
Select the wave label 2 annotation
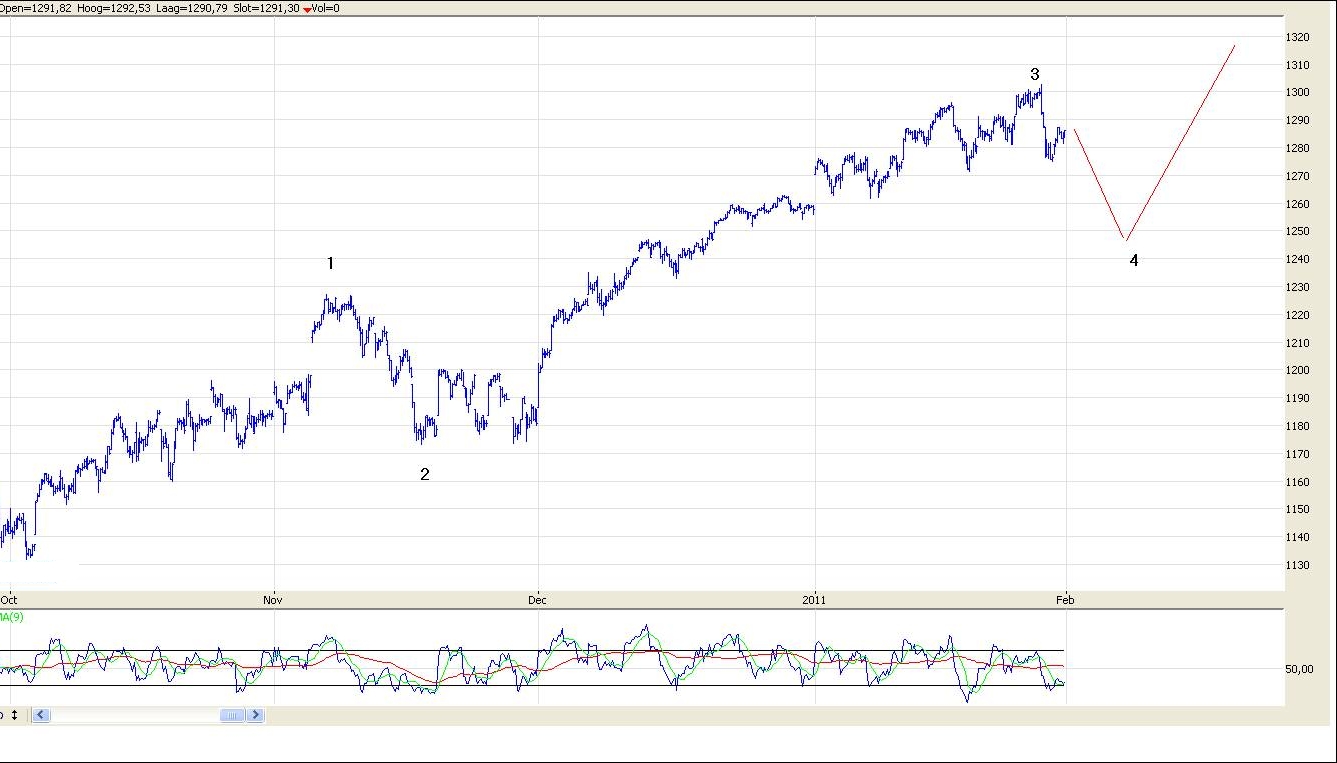point(424,474)
